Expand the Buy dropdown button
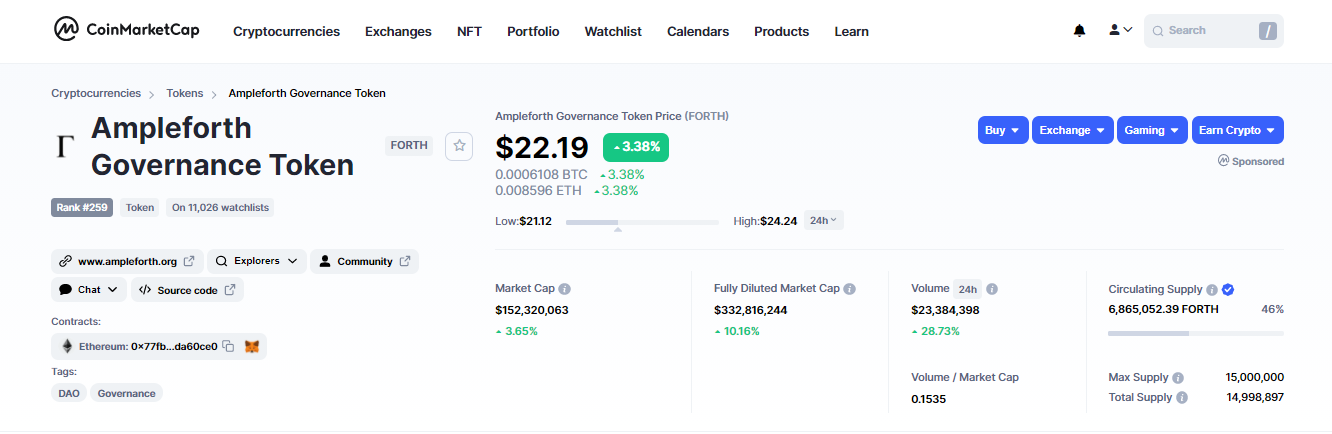1332x434 pixels. click(x=1003, y=130)
